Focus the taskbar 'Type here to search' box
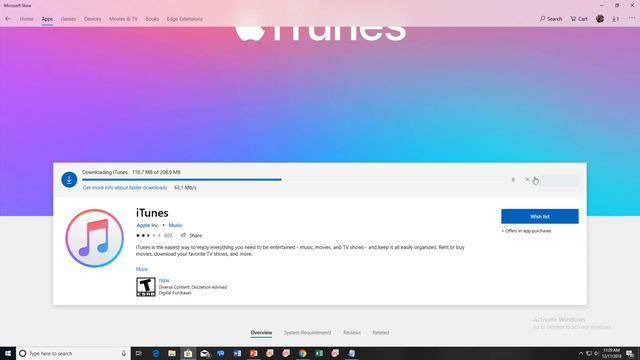Screen dimensions: 640x360 point(73,353)
